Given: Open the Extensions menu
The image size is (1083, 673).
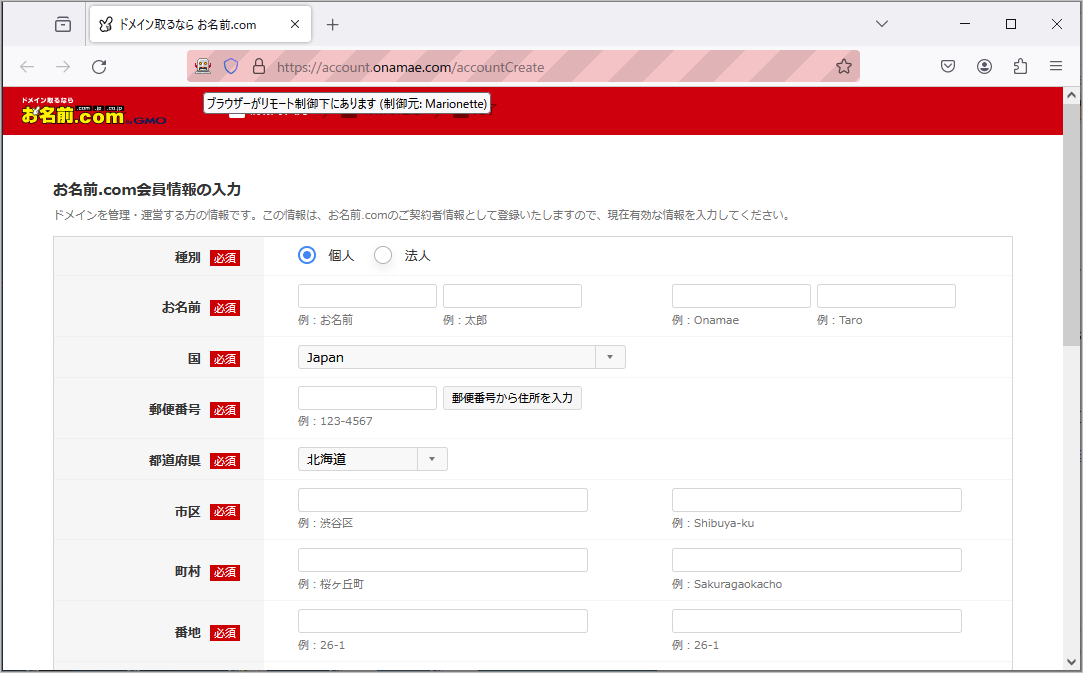Looking at the screenshot, I should point(1020,66).
